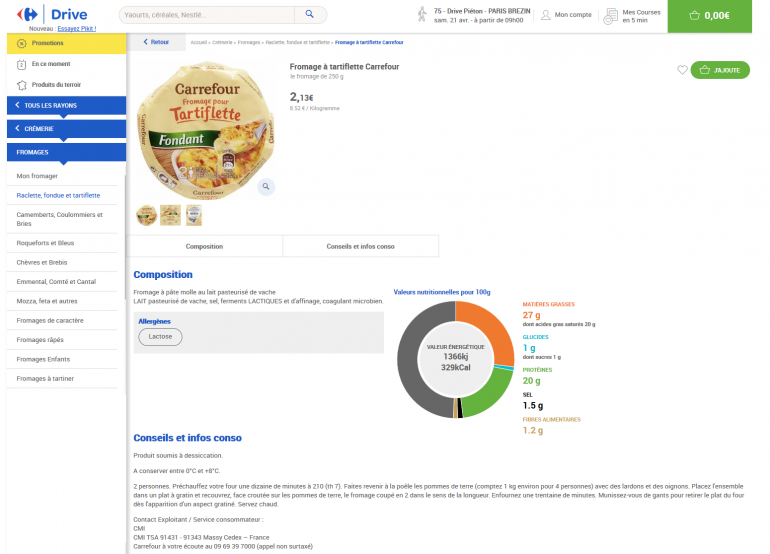Click the search magnifier button
Viewport: 770px width, 554px height.
pos(310,15)
